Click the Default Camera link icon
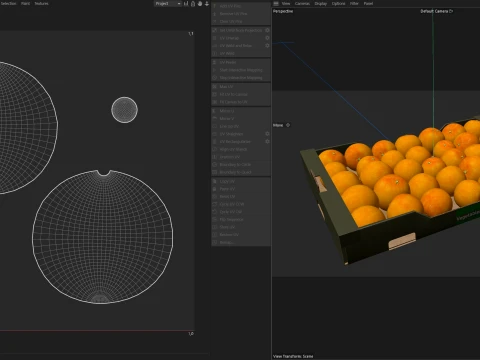480x360 pixels. tap(451, 11)
